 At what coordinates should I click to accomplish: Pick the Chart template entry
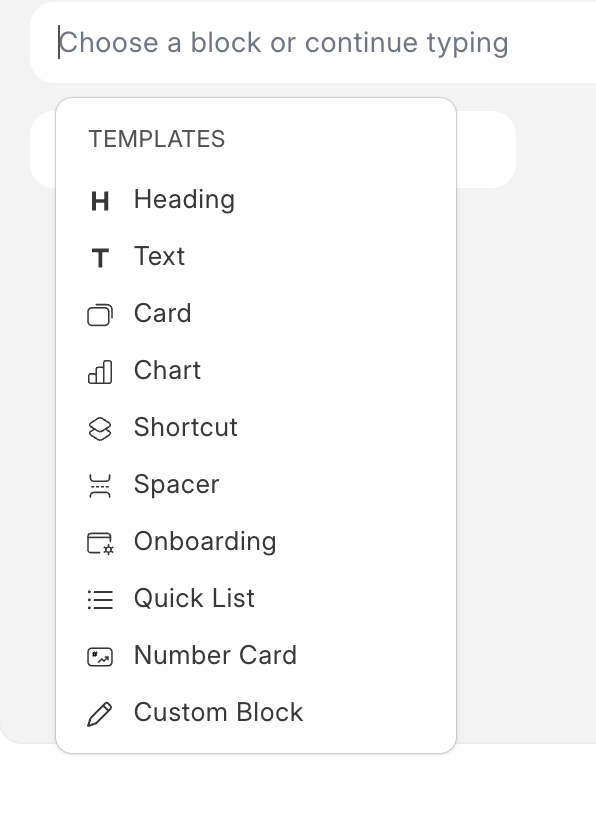pyautogui.click(x=256, y=371)
